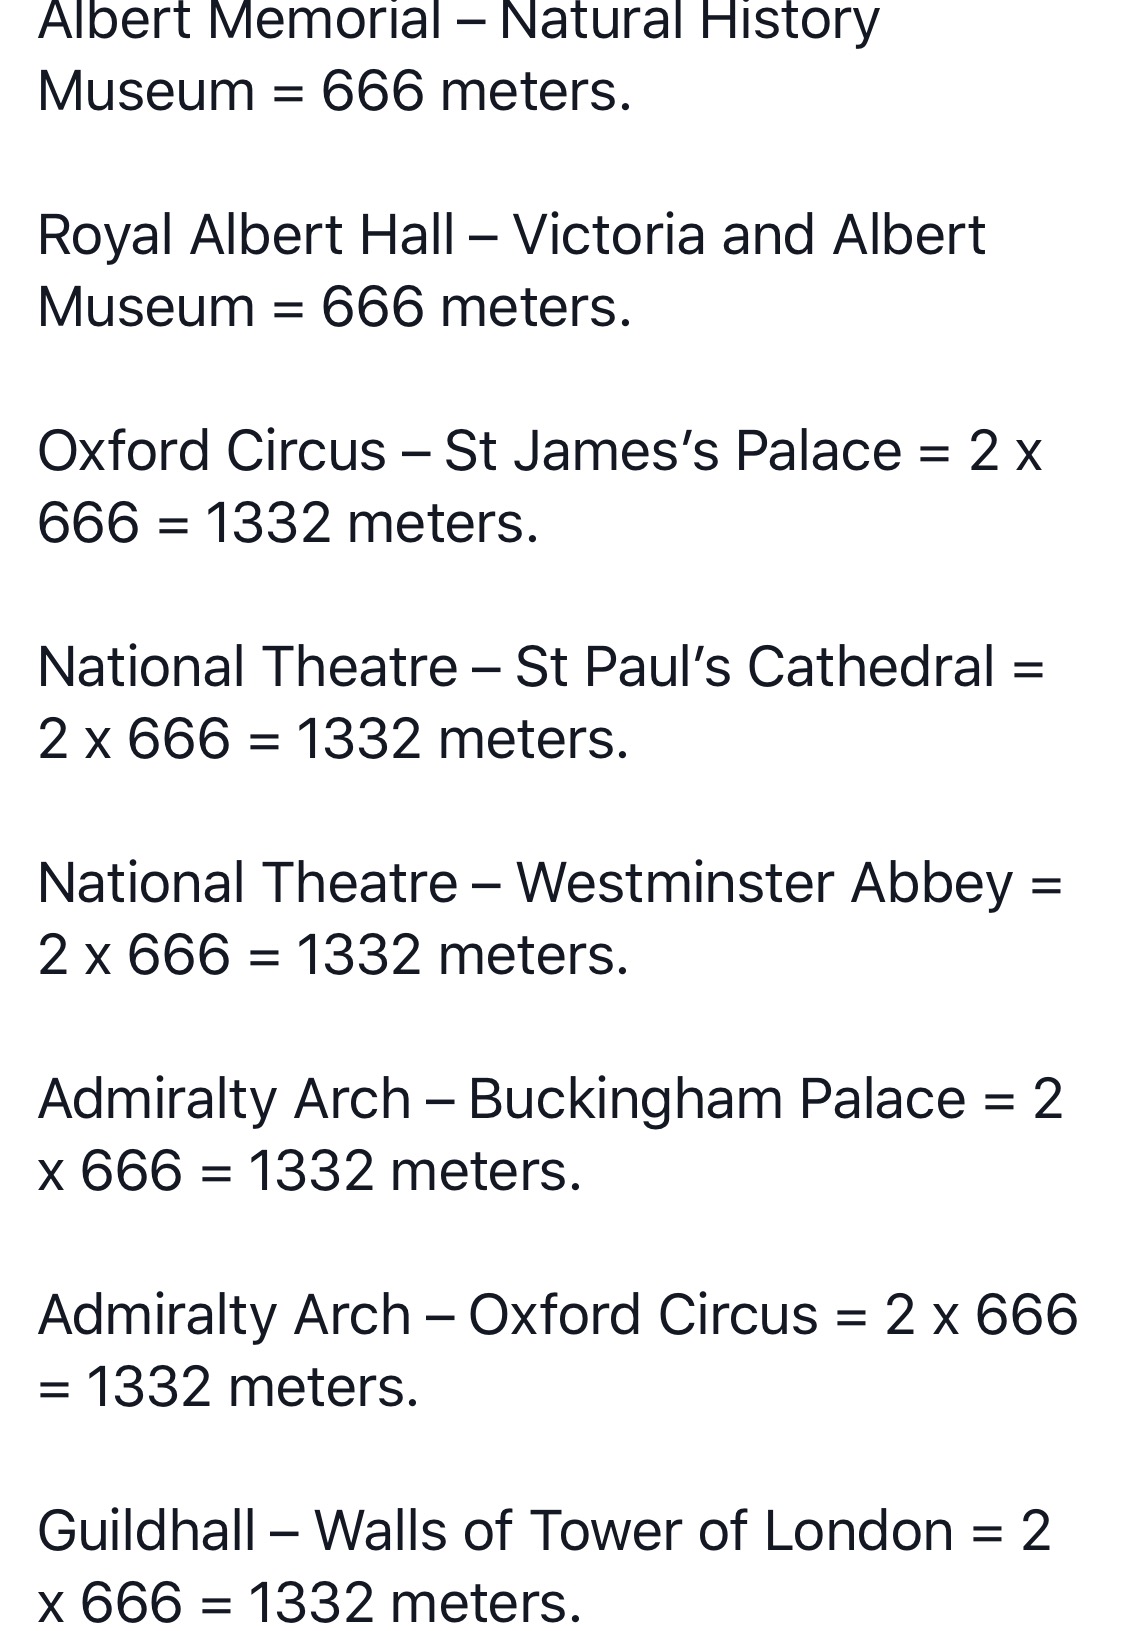This screenshot has width=1124, height=1631.
Task: Click the words "Buckingham Palace"
Action: 716,1099
